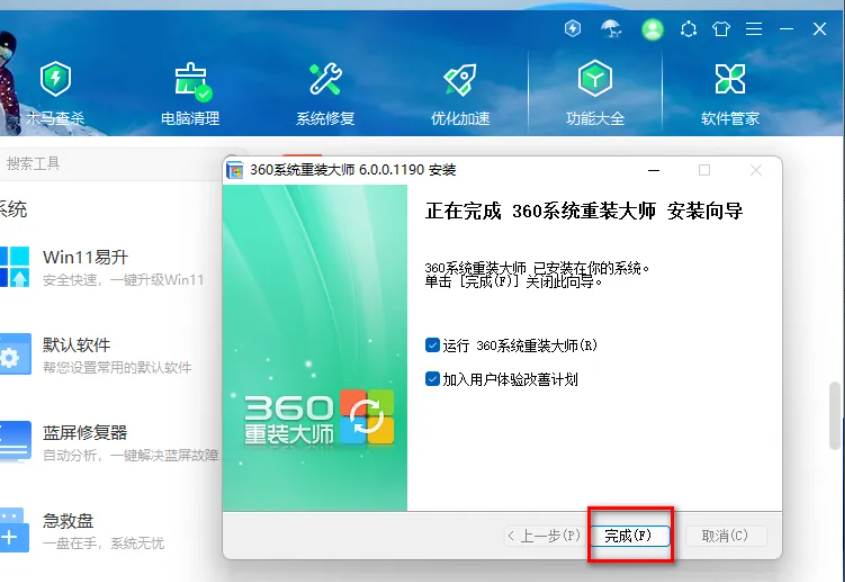The image size is (845, 582).
Task: Click the umbrella icon in title bar
Action: 611,29
